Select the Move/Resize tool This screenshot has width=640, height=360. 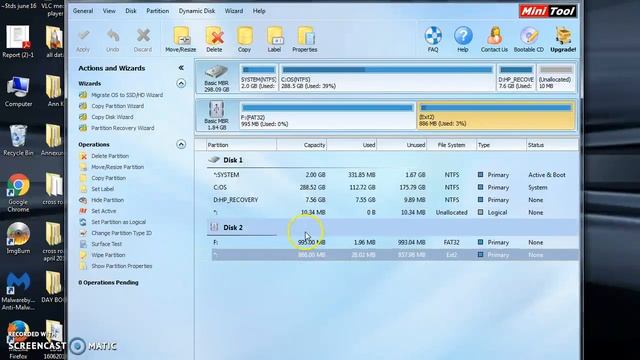pyautogui.click(x=181, y=40)
